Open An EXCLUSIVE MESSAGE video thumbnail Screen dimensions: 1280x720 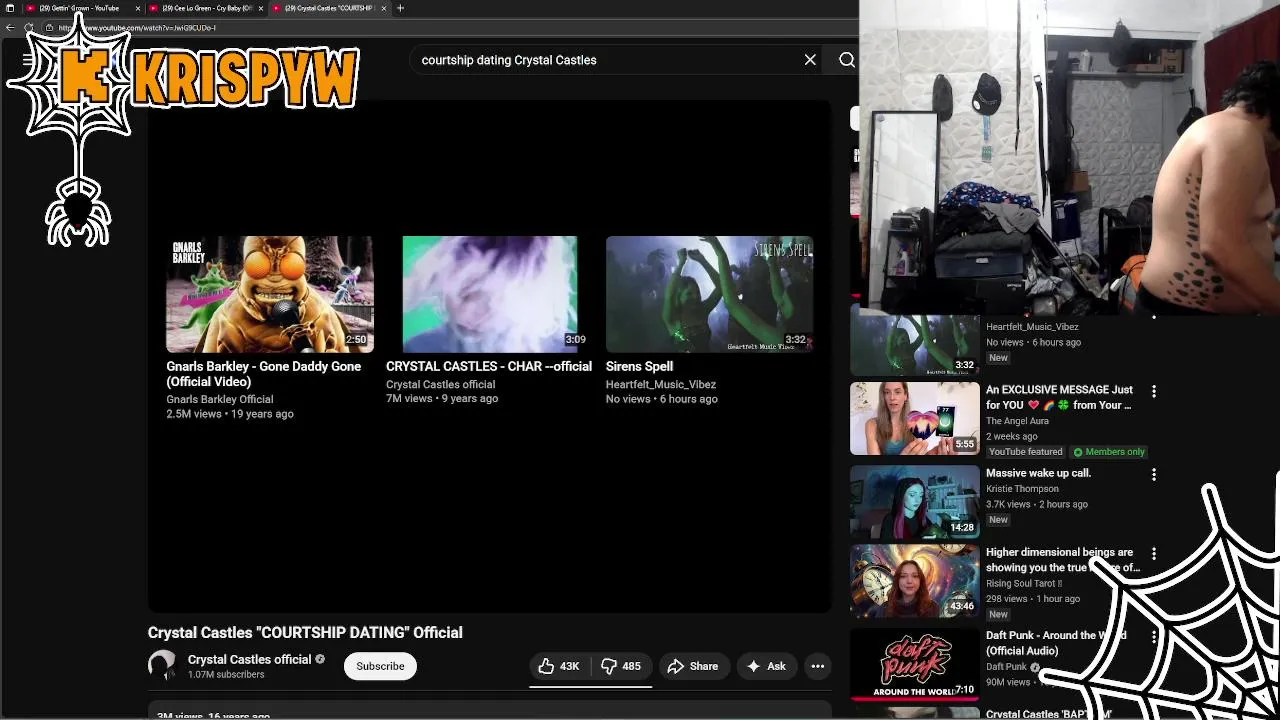[915, 418]
